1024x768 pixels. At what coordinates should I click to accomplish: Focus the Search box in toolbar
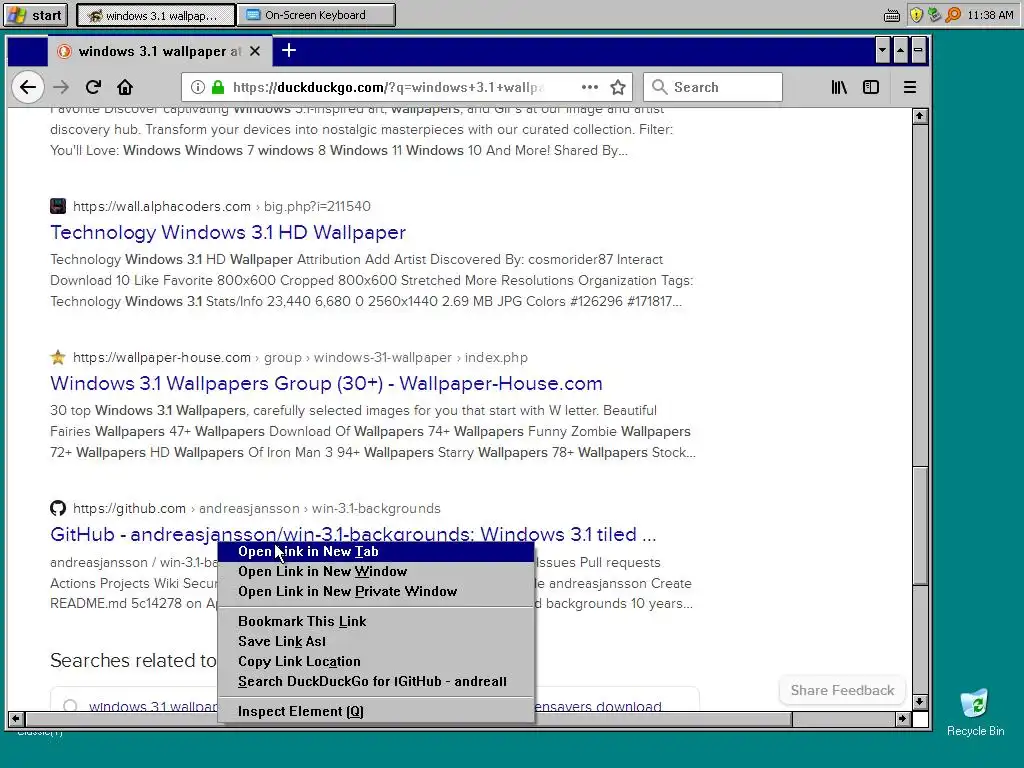[x=712, y=87]
